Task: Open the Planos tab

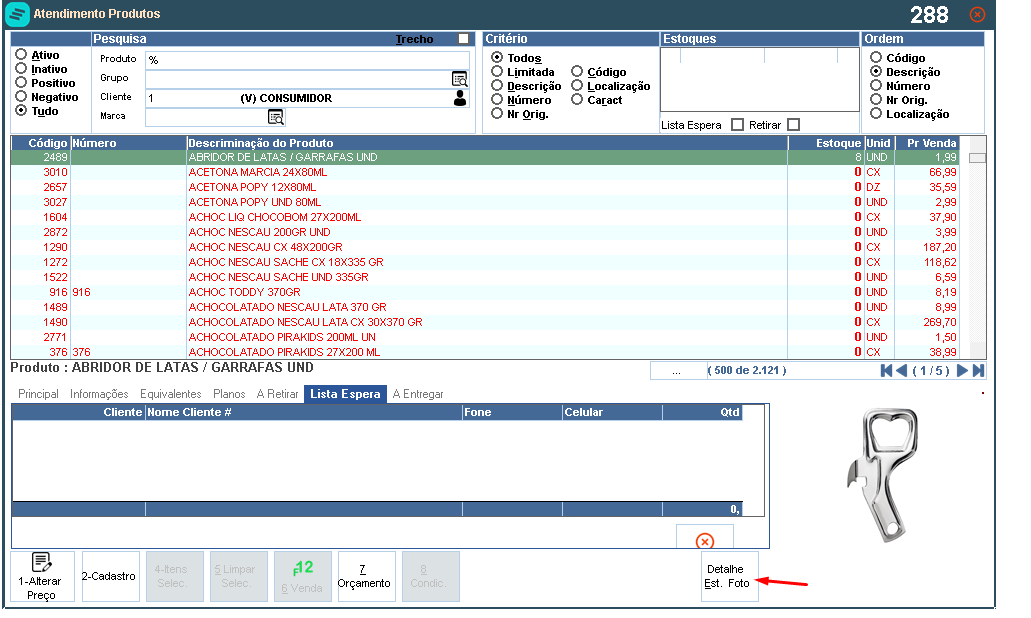Action: 229,394
